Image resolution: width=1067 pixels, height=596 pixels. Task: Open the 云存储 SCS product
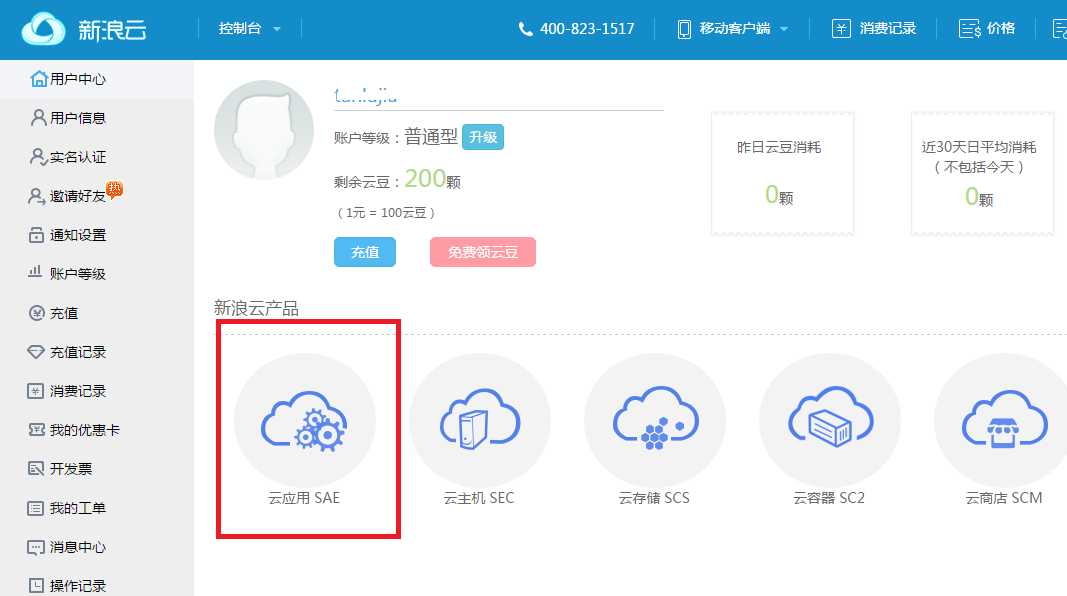click(654, 430)
